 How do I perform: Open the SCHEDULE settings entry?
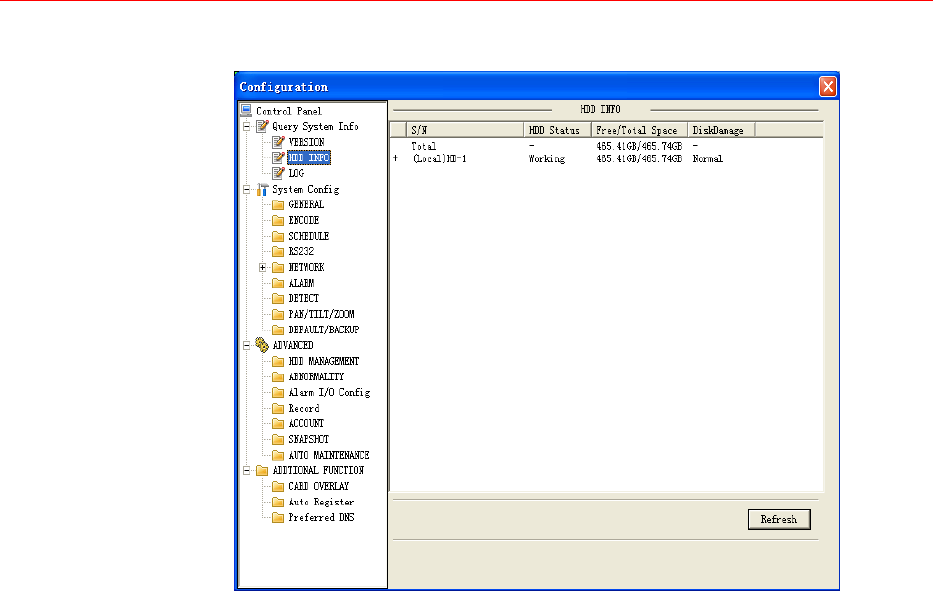coord(308,236)
